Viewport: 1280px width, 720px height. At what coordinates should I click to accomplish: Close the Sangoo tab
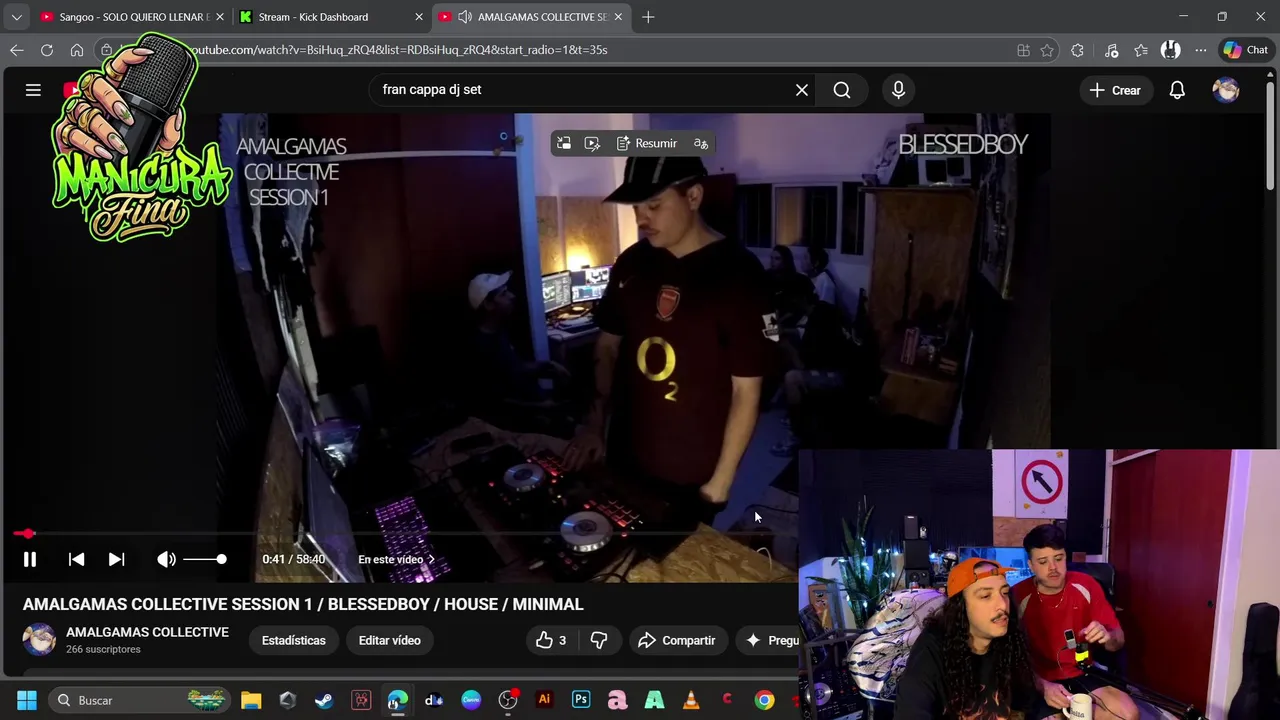tap(220, 17)
